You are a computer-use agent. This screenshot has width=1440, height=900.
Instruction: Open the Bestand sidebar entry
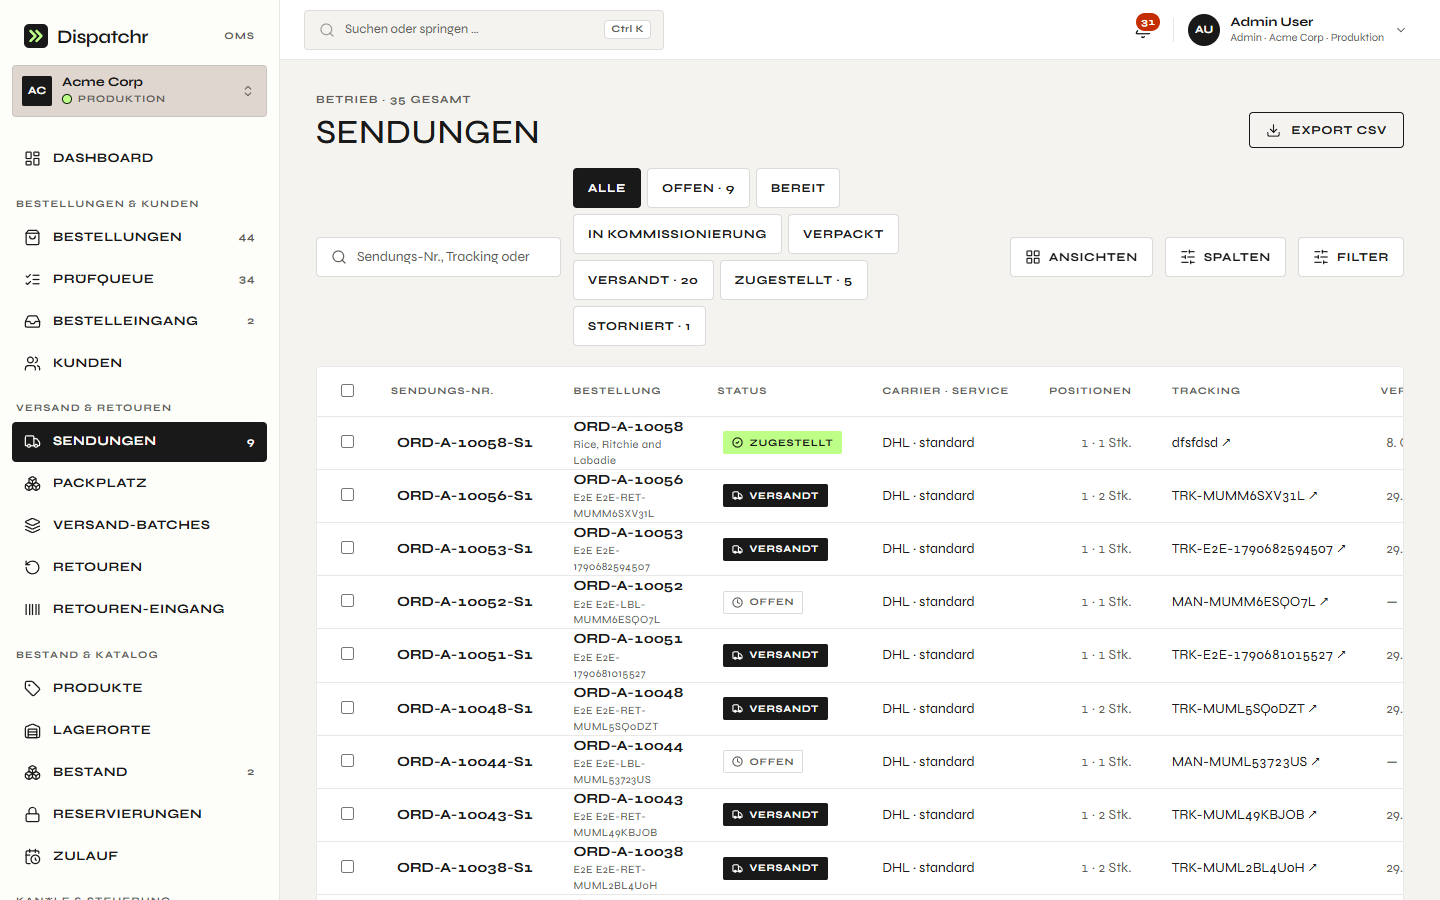click(x=139, y=772)
